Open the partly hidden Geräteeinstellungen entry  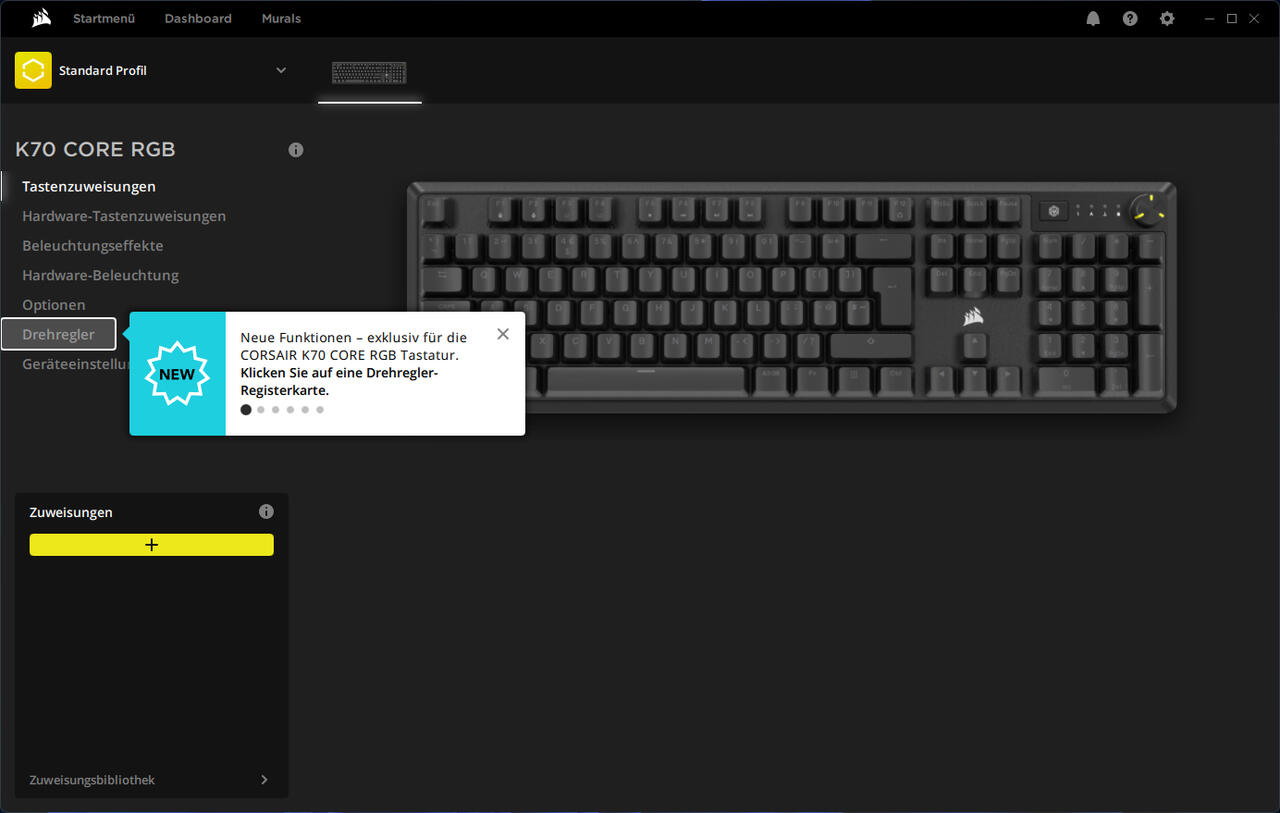click(x=76, y=364)
